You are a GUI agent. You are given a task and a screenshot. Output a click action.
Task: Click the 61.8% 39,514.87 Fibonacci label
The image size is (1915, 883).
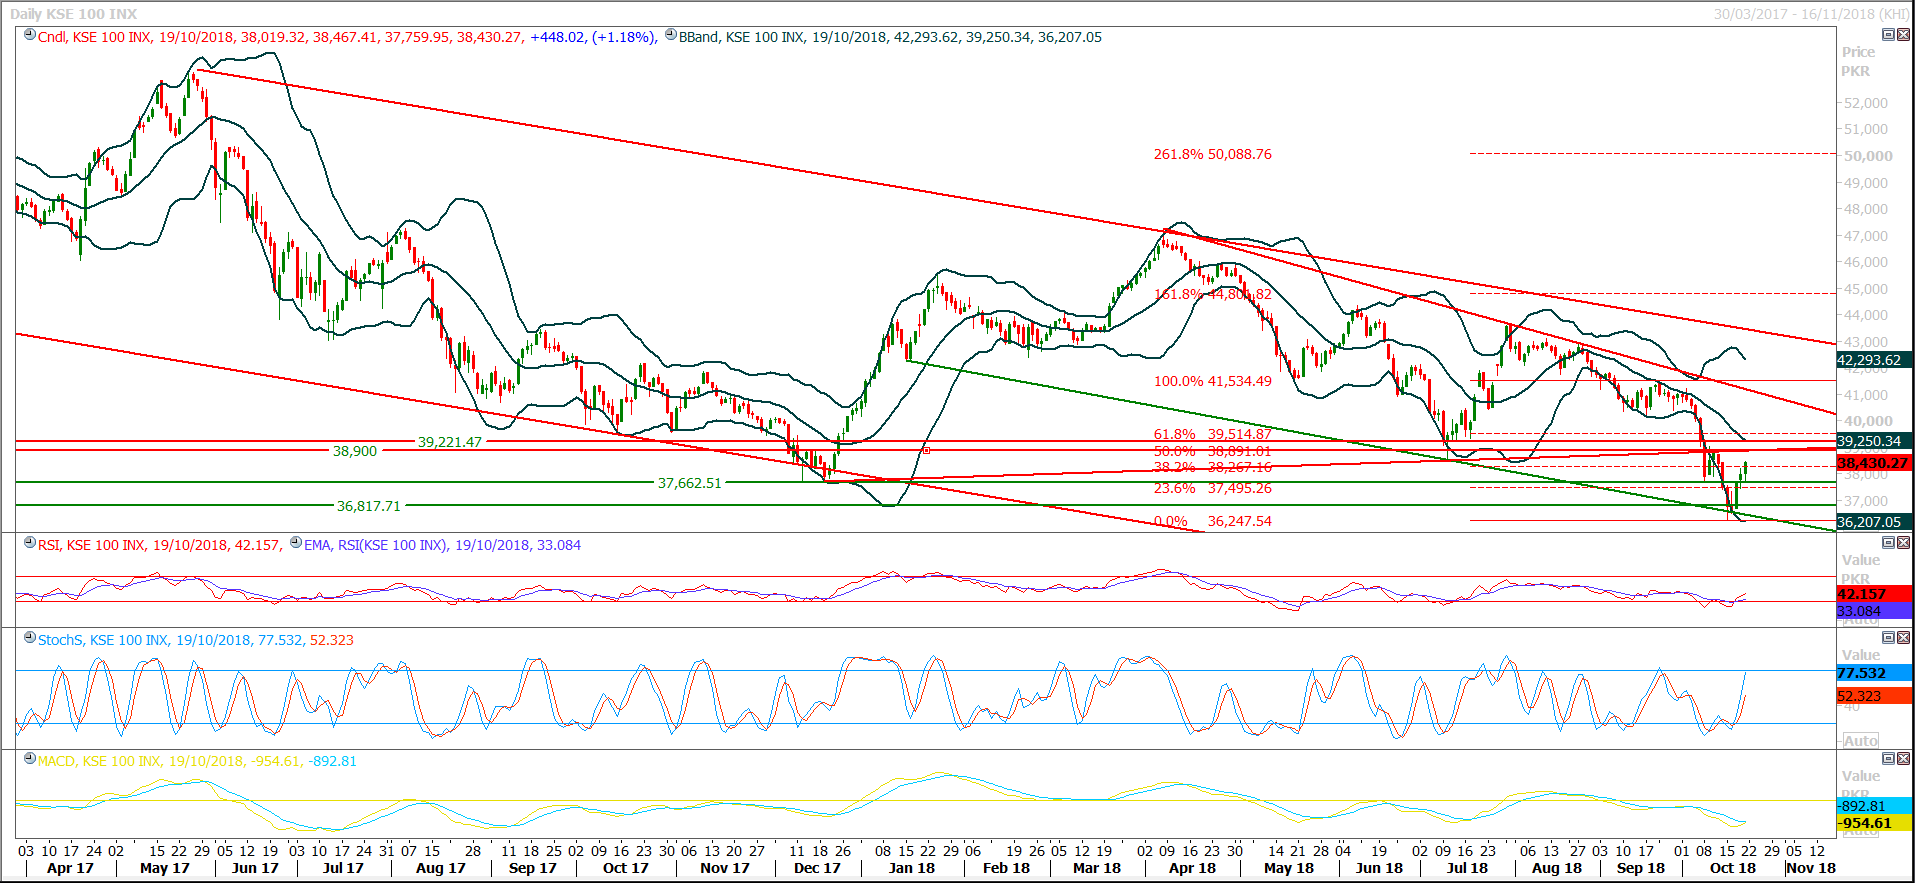pos(1212,434)
